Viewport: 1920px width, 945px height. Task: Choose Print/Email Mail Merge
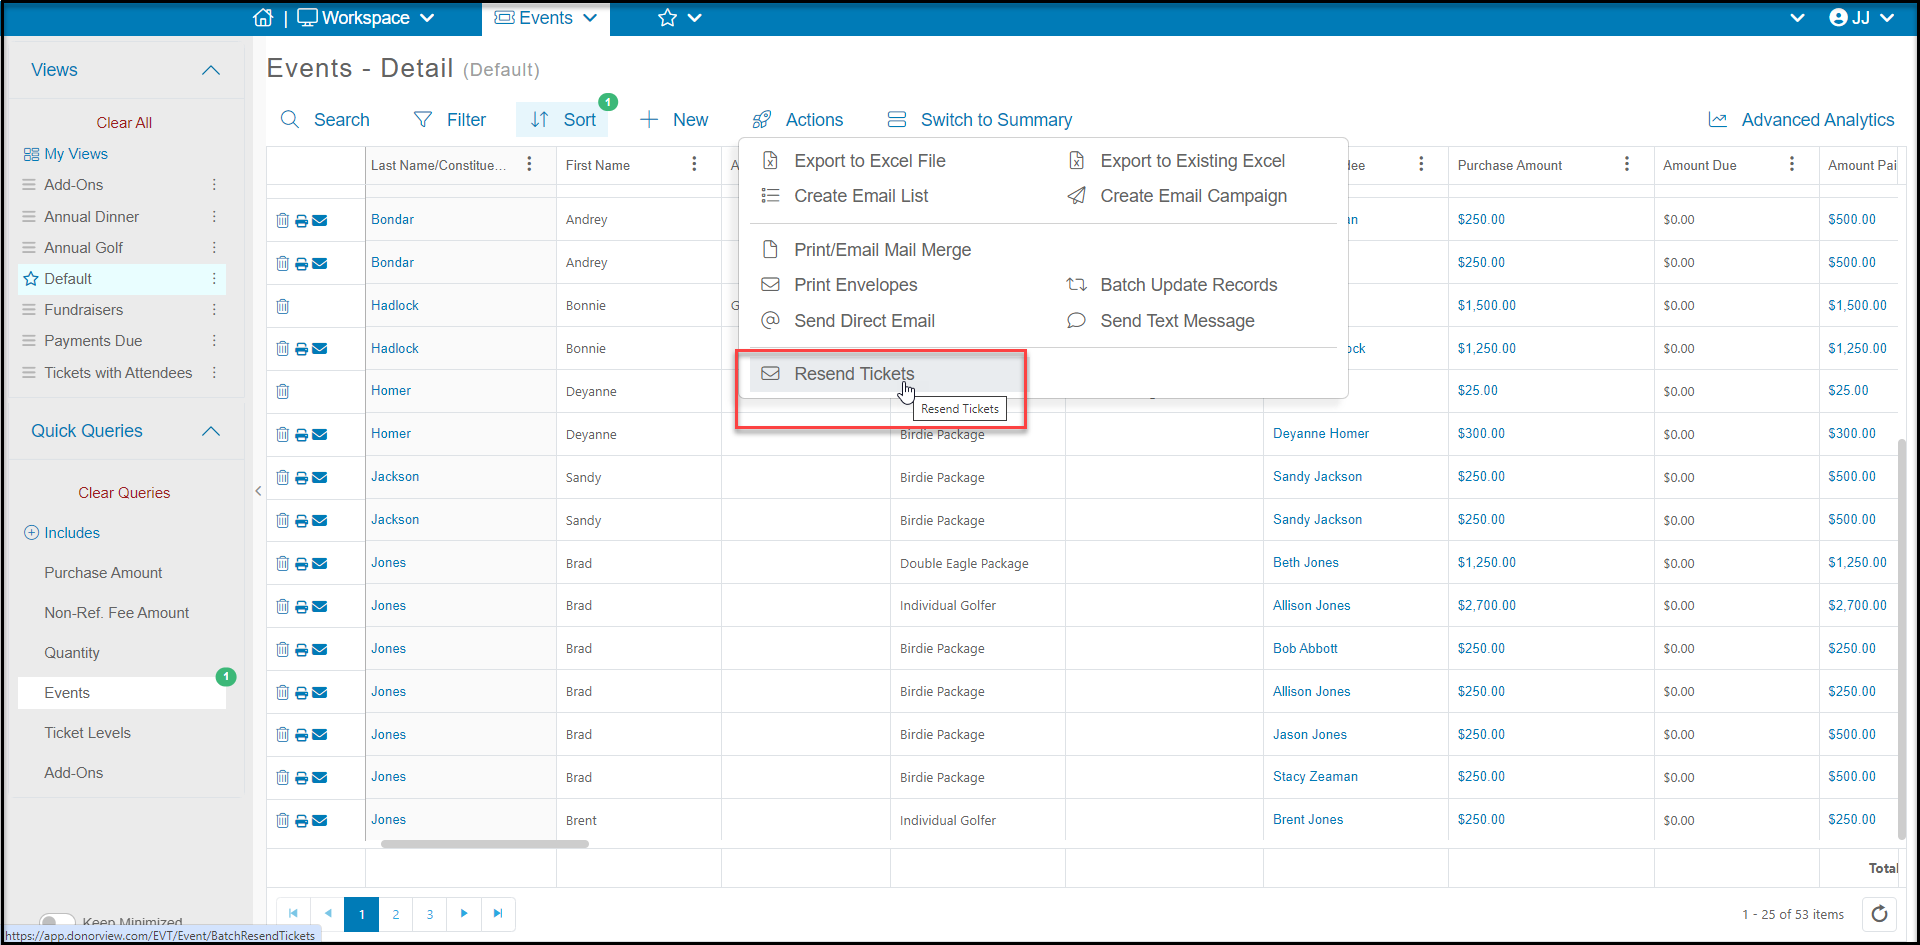(866, 250)
